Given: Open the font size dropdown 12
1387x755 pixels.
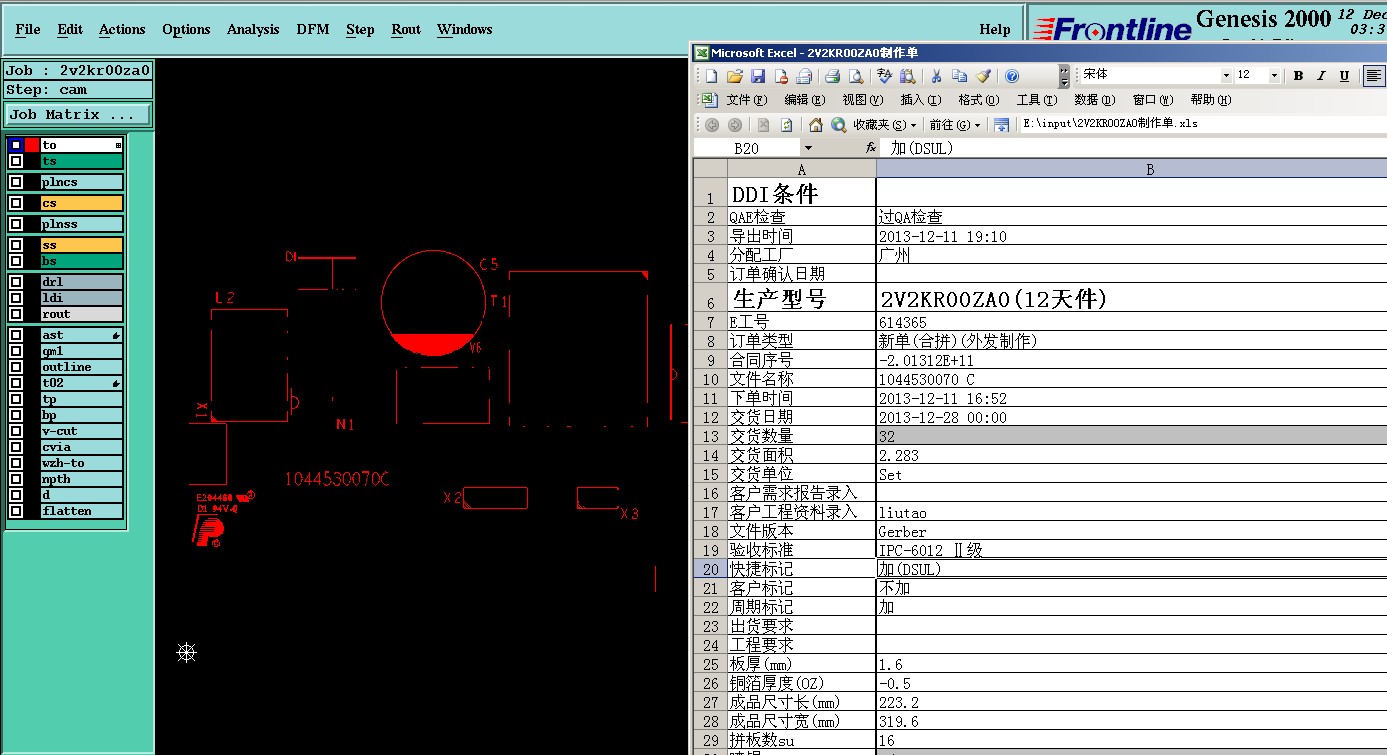Looking at the screenshot, I should tap(1274, 76).
